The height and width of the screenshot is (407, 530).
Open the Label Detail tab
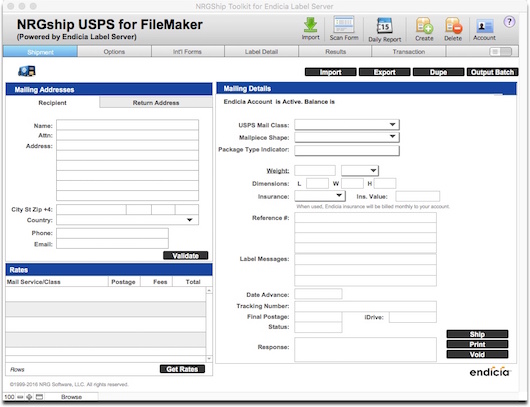pyautogui.click(x=261, y=52)
